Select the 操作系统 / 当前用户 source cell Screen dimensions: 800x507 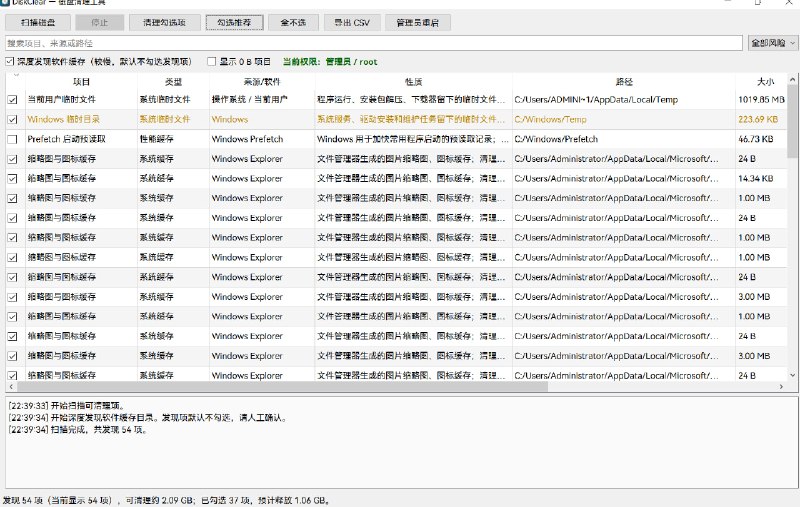point(262,99)
